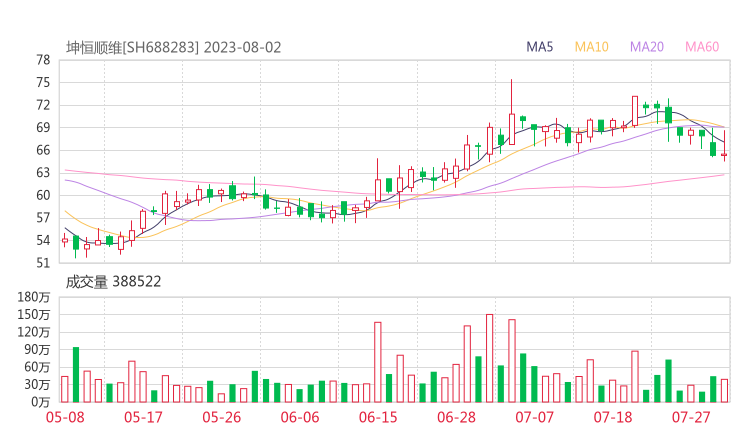
Task: Click the 75 price axis label
Action: [x=43, y=83]
